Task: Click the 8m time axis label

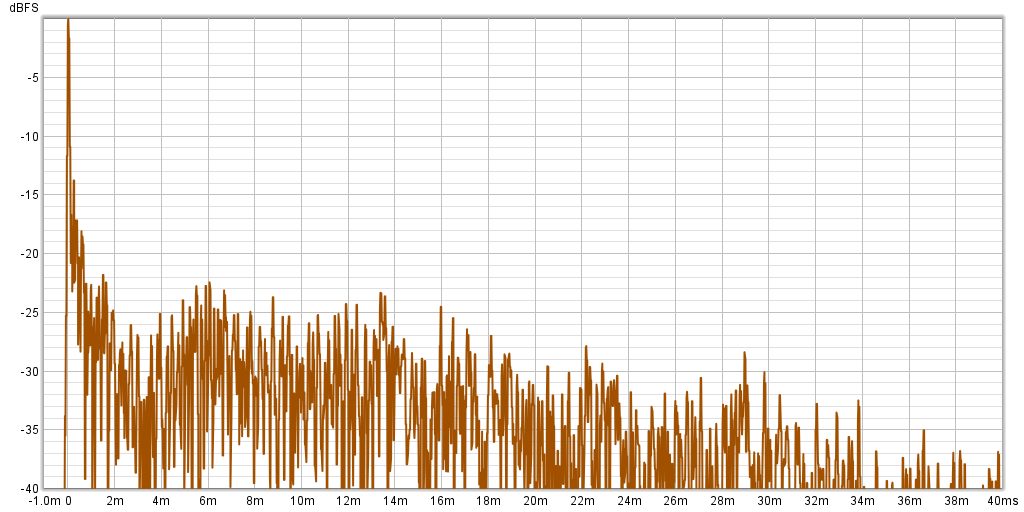Action: coord(255,502)
